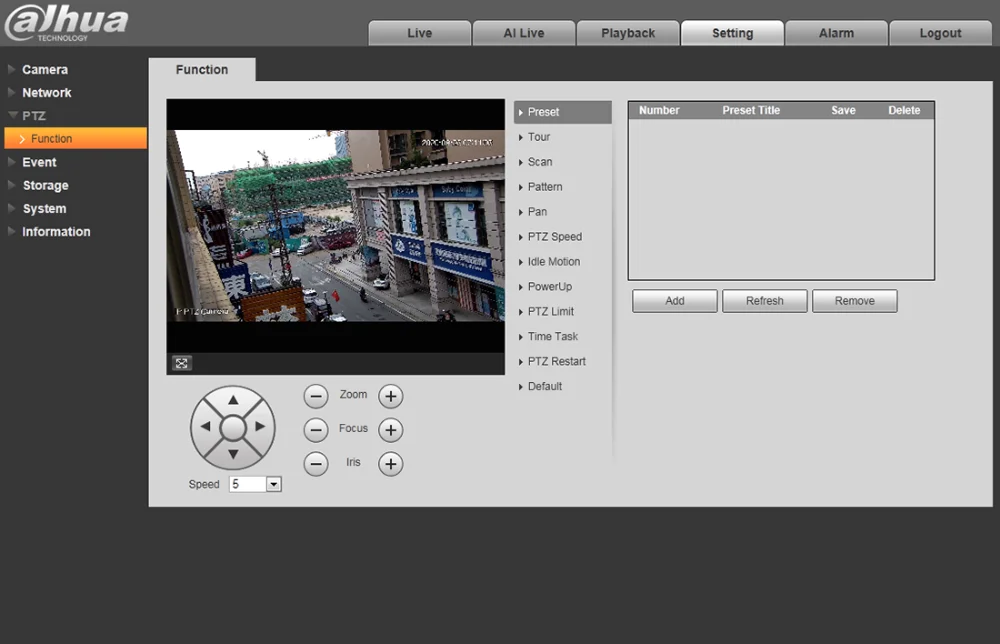1000x644 pixels.
Task: Pan camera with left arrow
Action: pyautogui.click(x=206, y=427)
